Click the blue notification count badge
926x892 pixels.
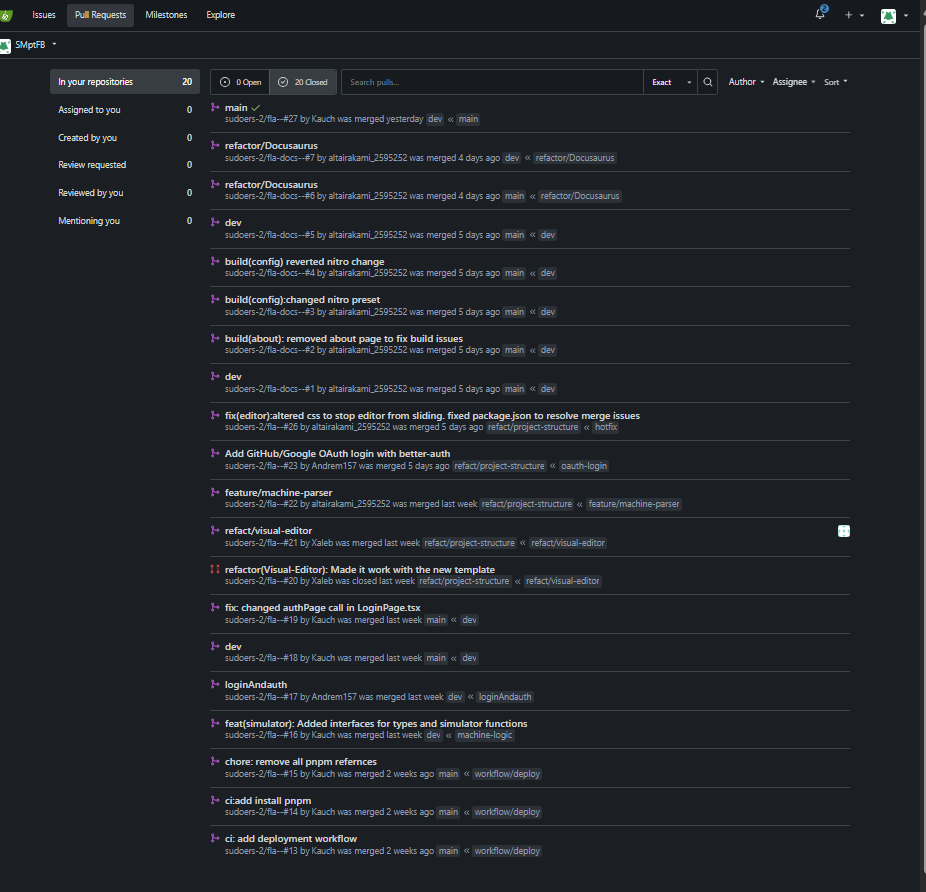point(824,8)
